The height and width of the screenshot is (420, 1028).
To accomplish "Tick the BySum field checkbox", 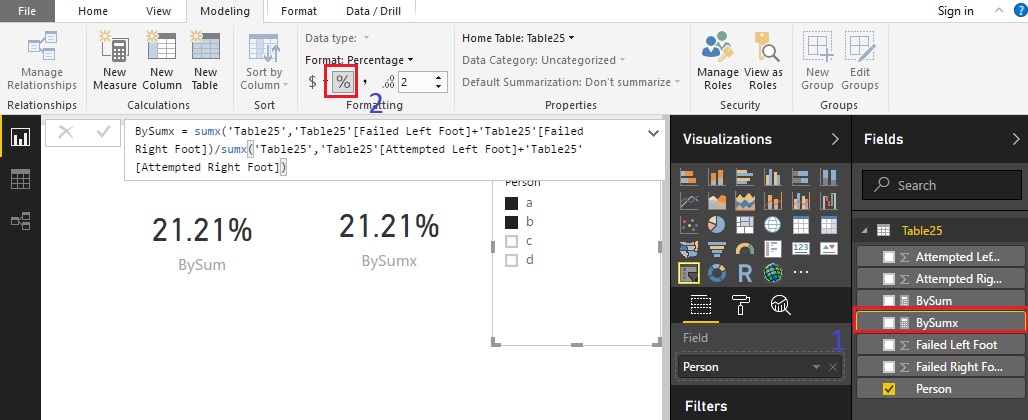I will click(x=888, y=301).
